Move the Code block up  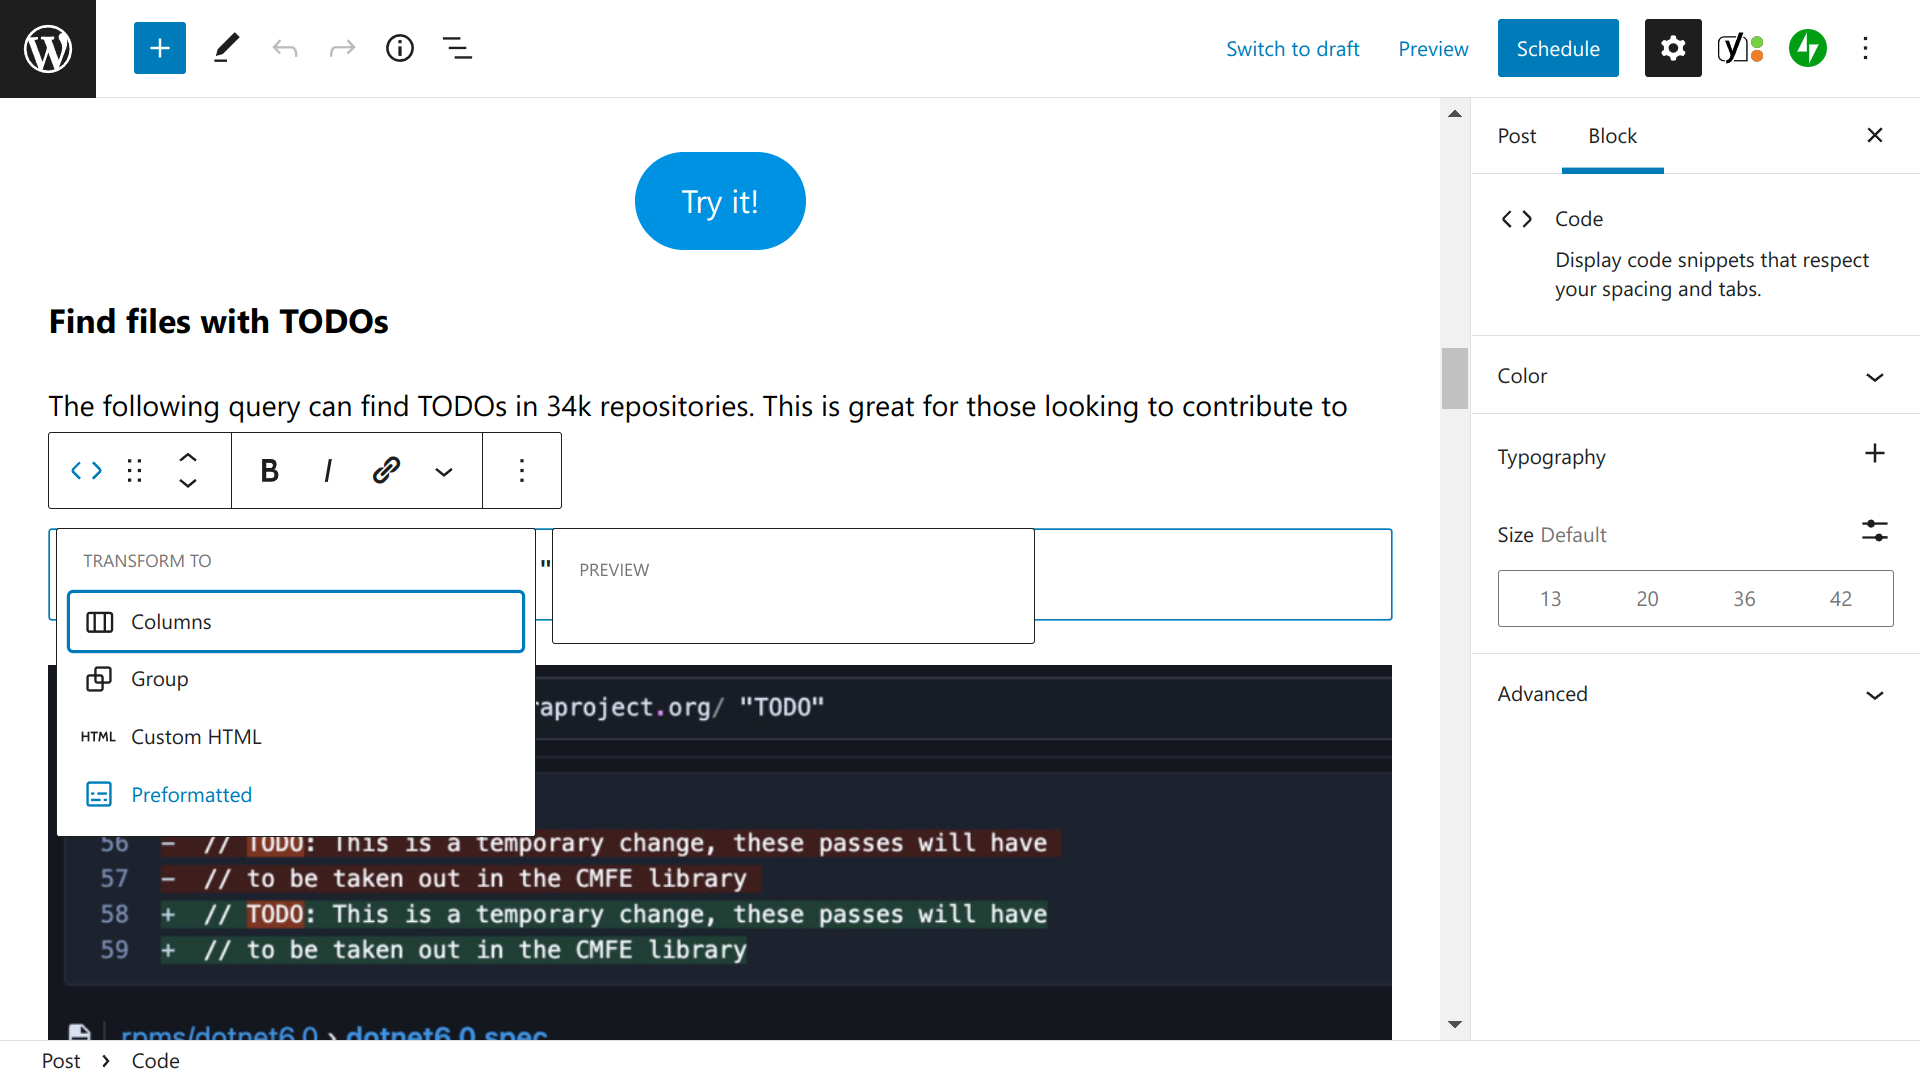188,457
